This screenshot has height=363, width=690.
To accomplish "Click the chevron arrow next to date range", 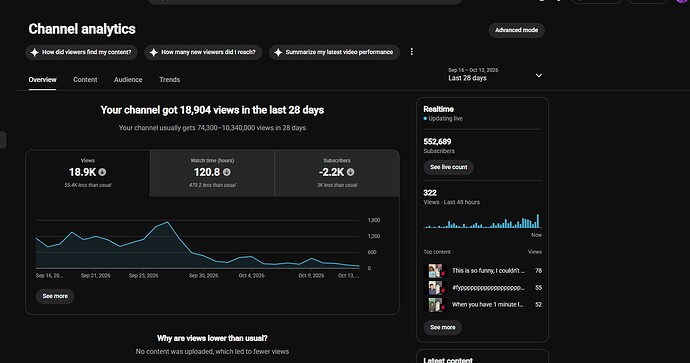I will click(539, 76).
